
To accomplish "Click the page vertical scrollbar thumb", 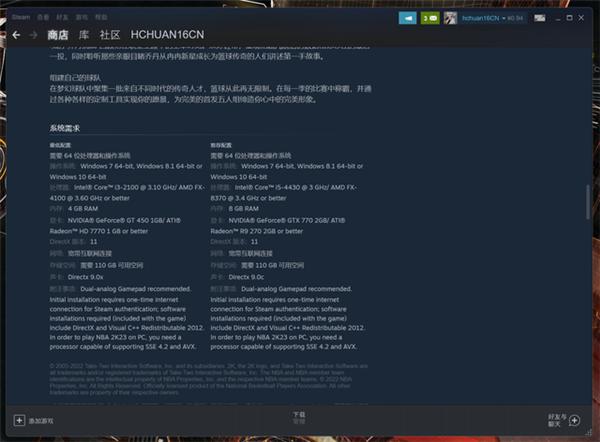I will [588, 202].
